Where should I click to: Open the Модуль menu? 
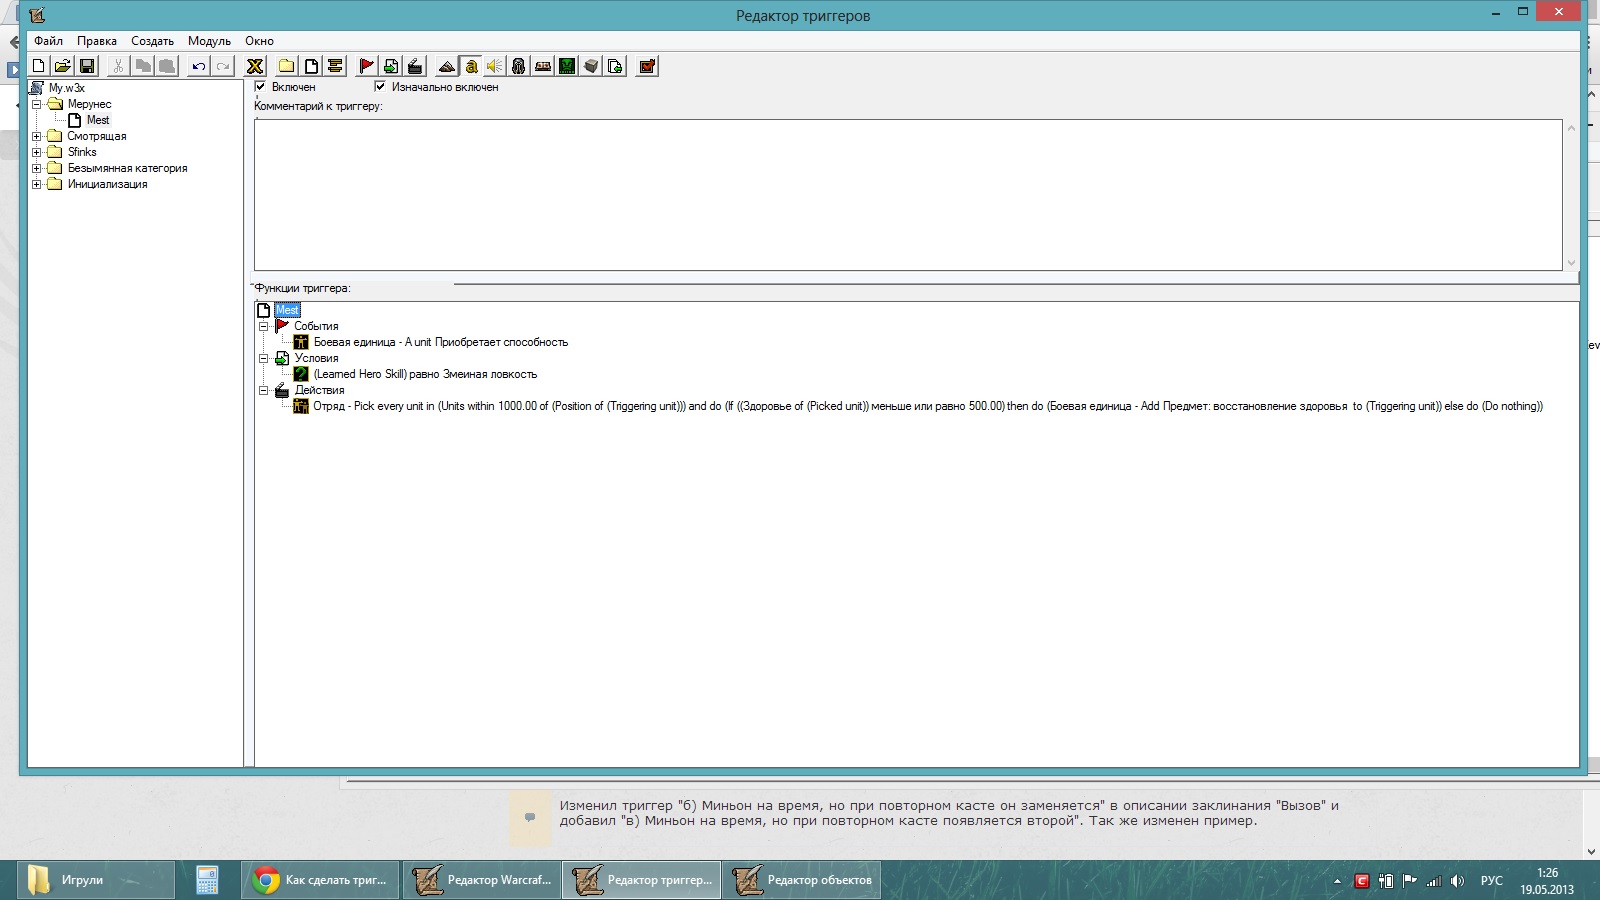[x=209, y=41]
